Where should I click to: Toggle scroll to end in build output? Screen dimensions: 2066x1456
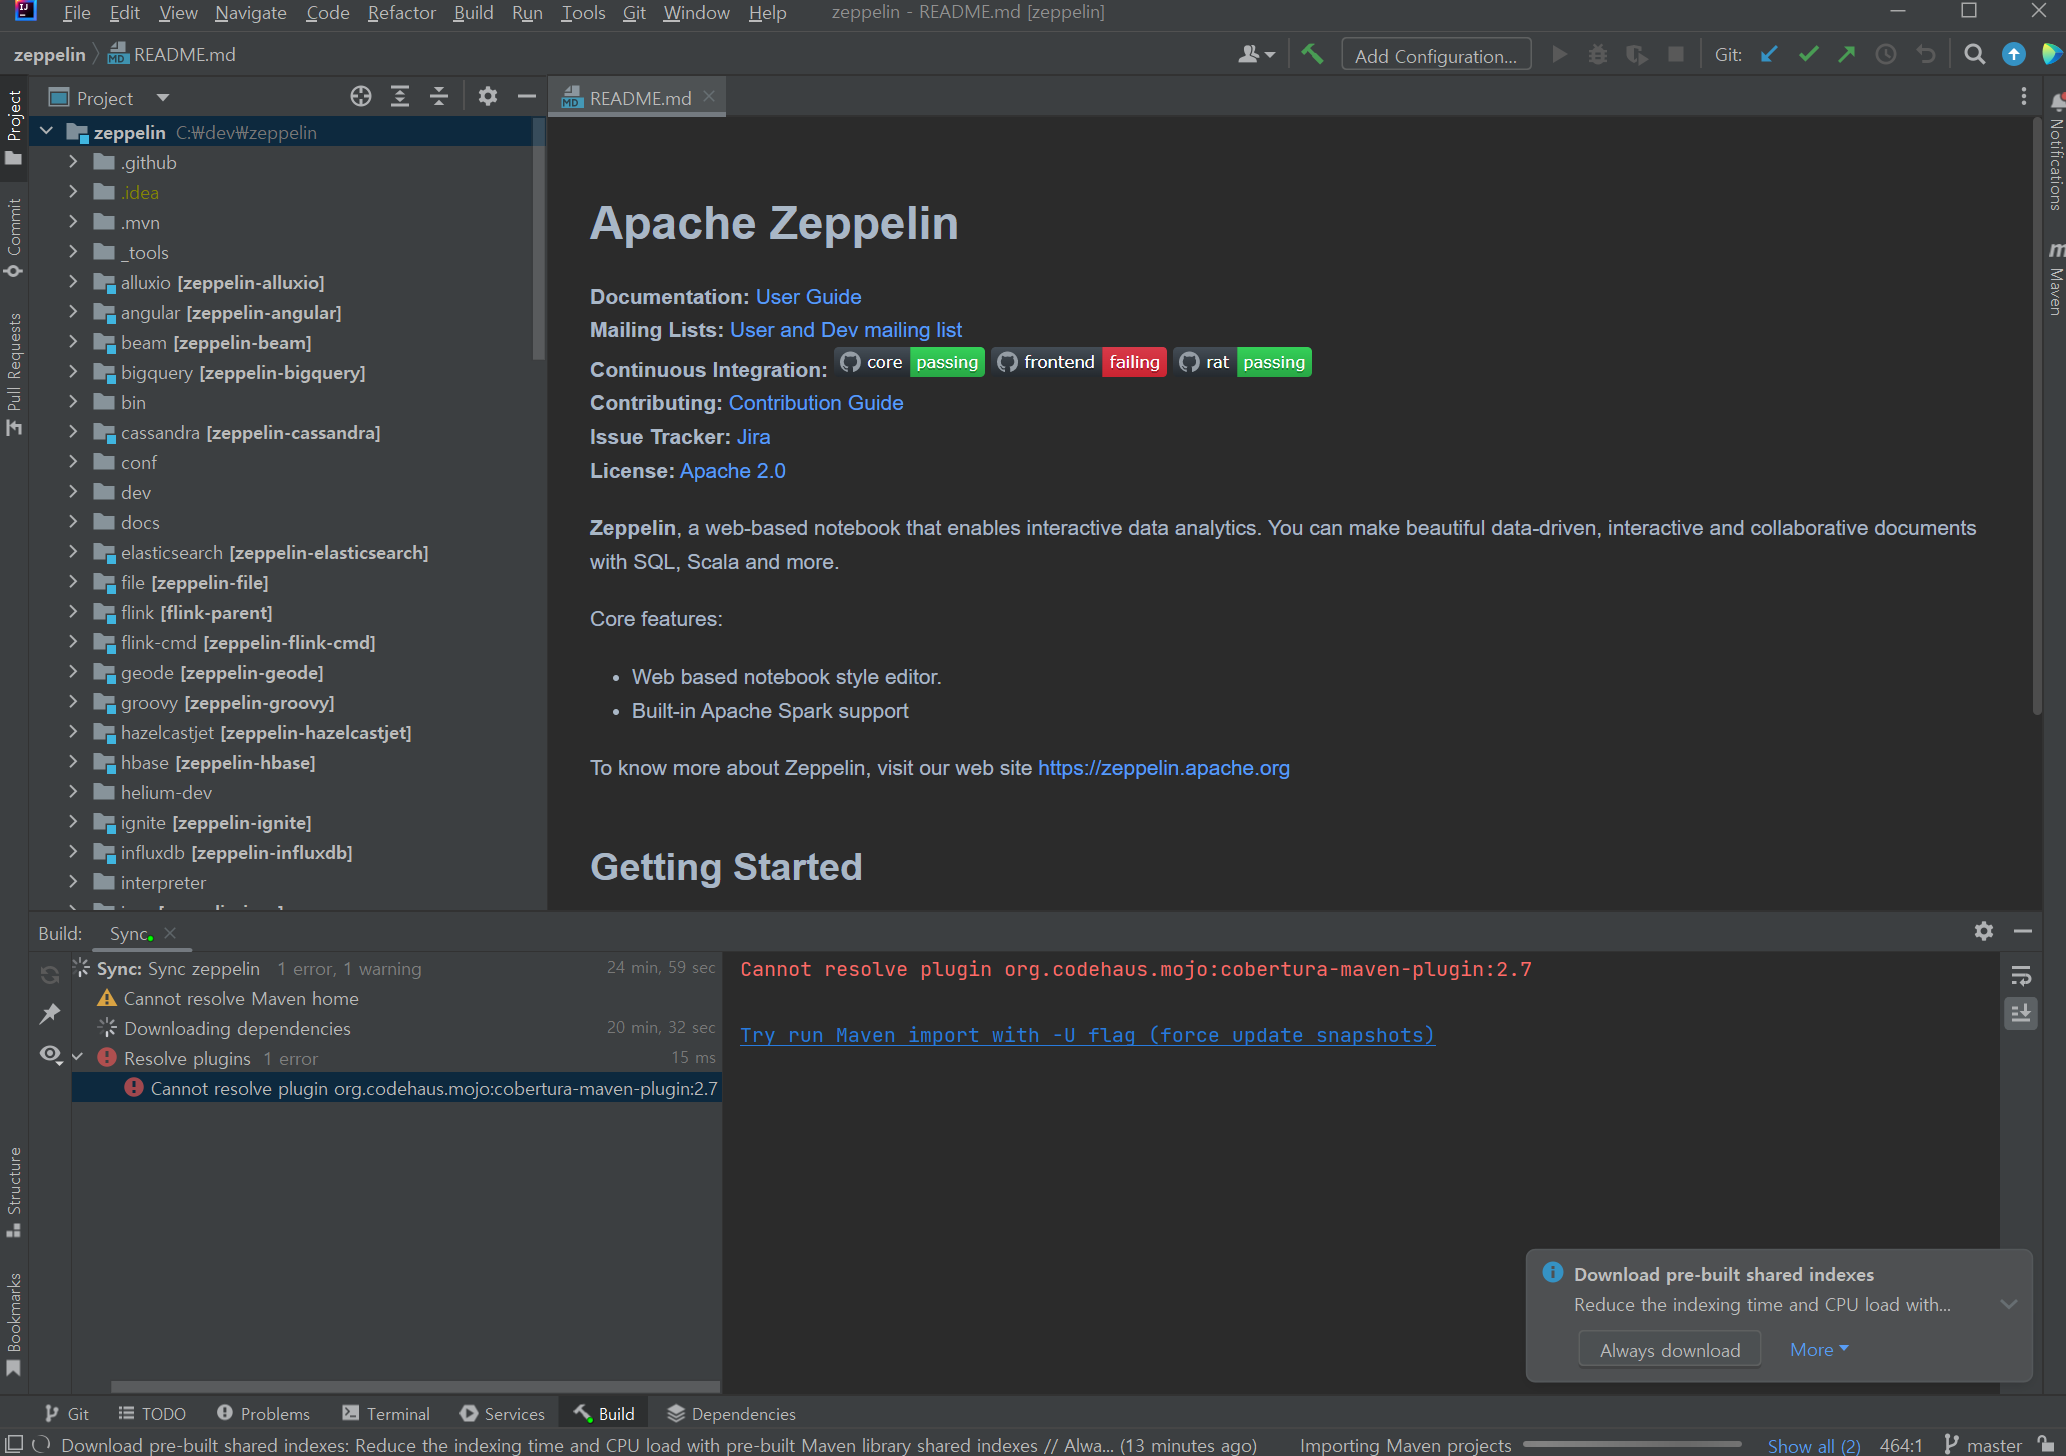2020,1014
